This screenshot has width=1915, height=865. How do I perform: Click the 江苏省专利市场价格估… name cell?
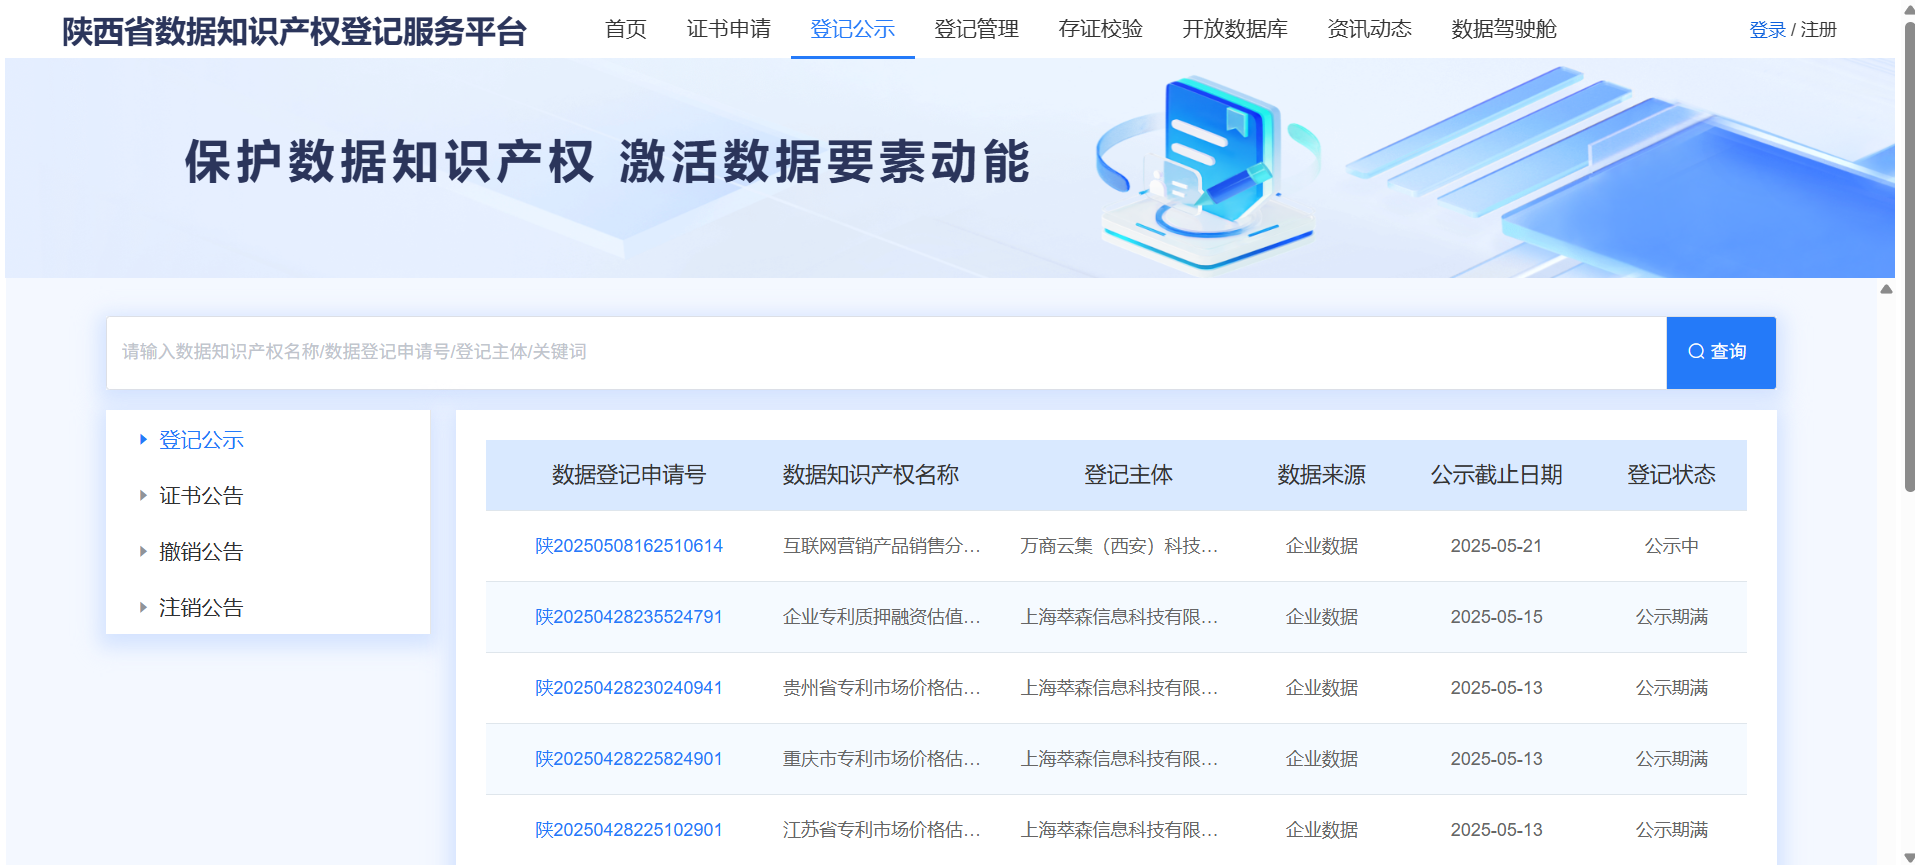(x=881, y=830)
